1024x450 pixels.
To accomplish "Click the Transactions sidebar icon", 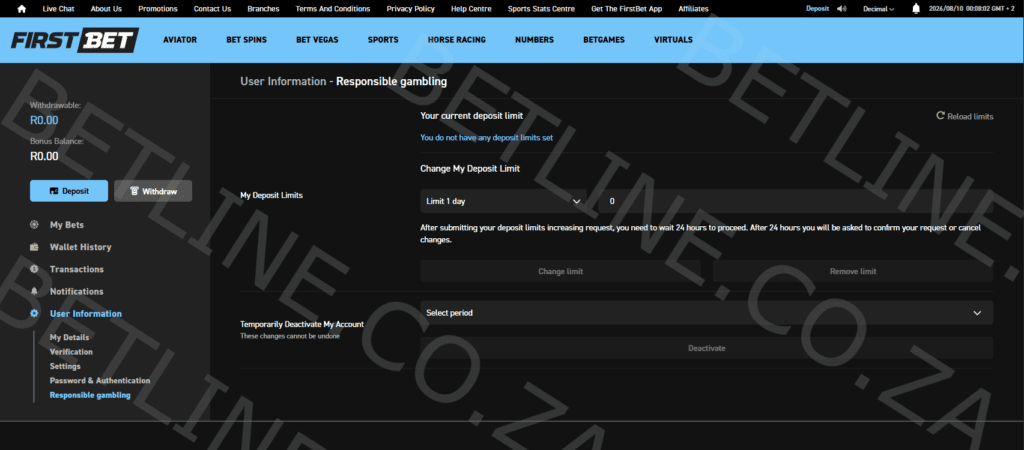I will pyautogui.click(x=34, y=269).
